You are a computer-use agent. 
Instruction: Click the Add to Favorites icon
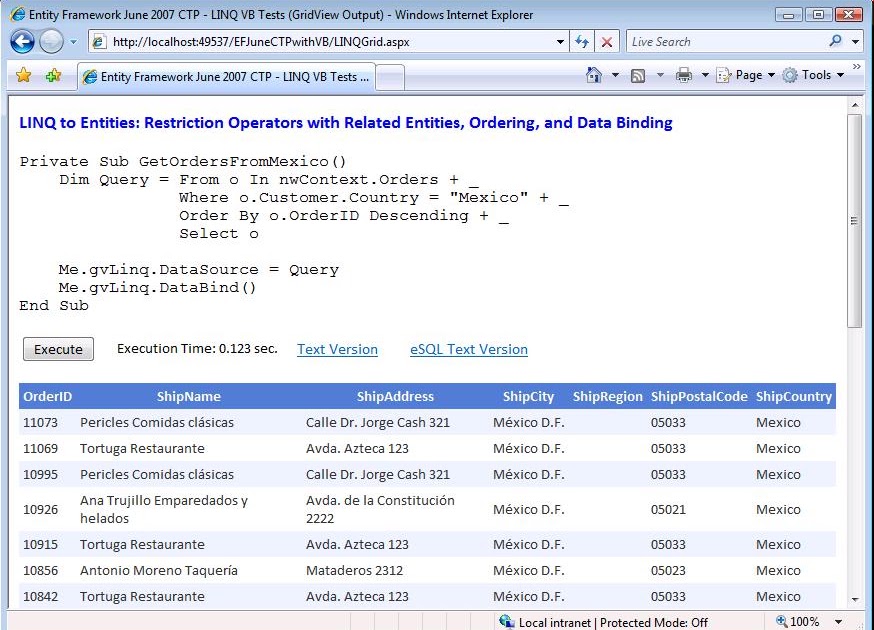pyautogui.click(x=54, y=75)
